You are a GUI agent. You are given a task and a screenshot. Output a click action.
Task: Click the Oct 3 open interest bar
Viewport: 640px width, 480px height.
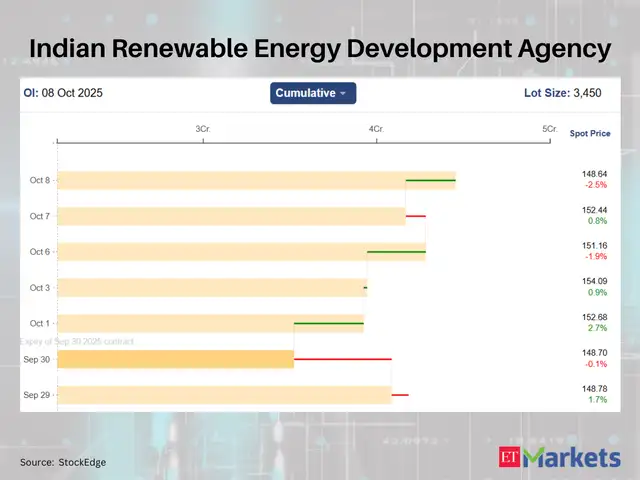coord(210,288)
